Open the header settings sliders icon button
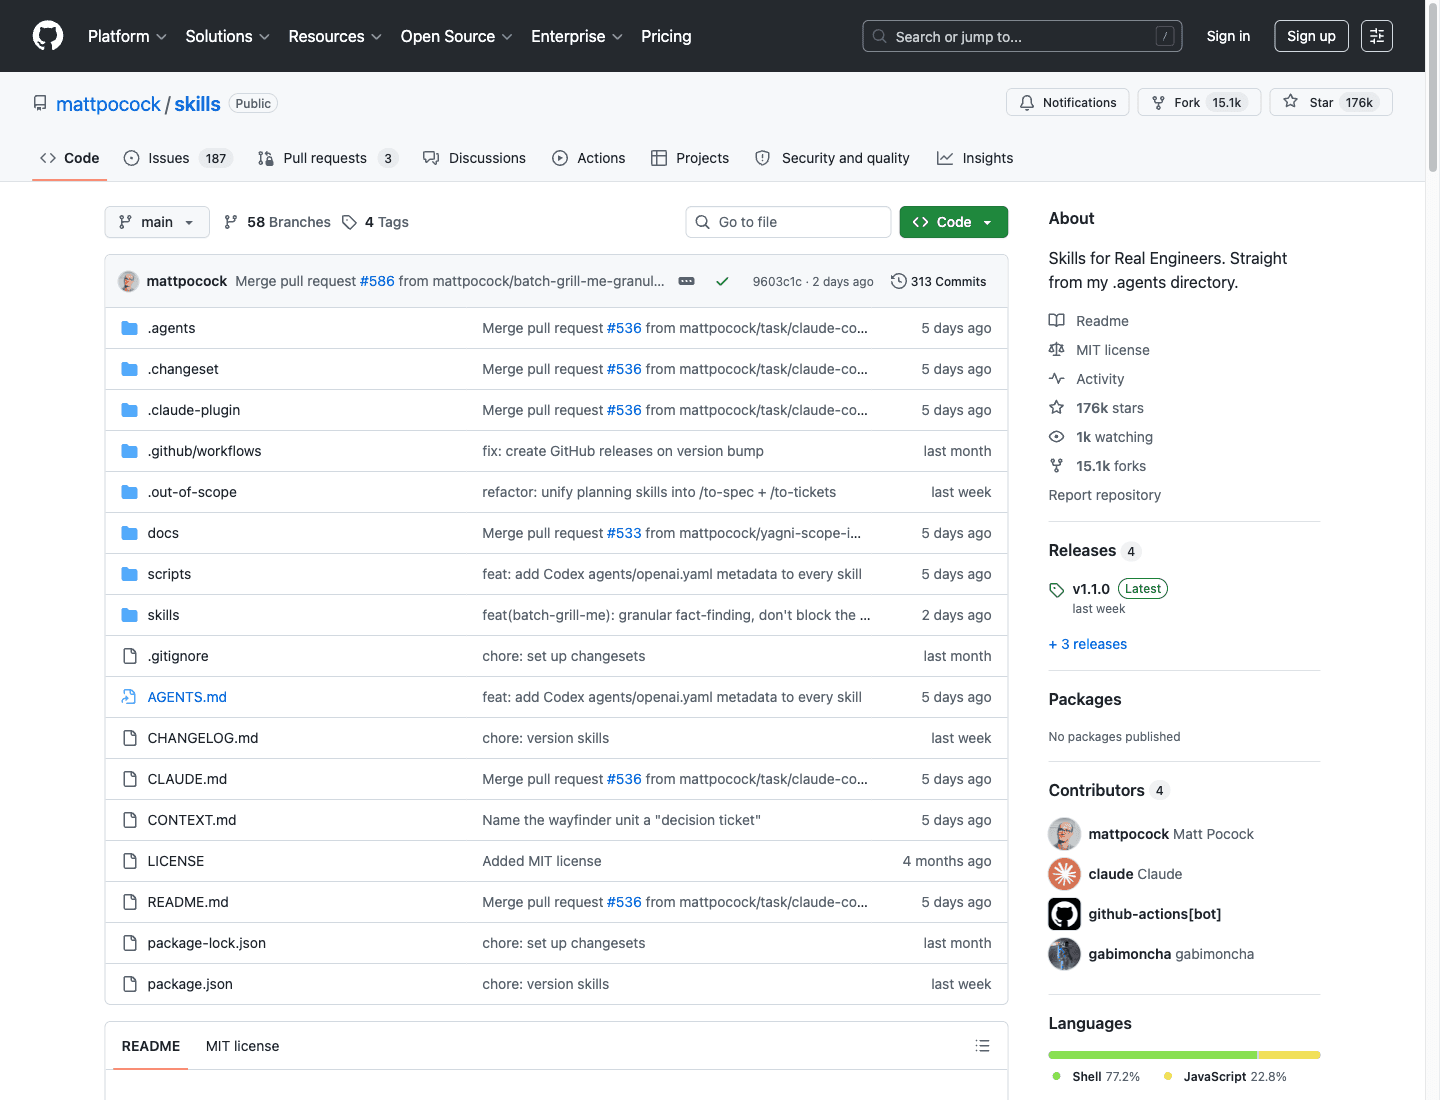Image resolution: width=1440 pixels, height=1100 pixels. pyautogui.click(x=1377, y=36)
